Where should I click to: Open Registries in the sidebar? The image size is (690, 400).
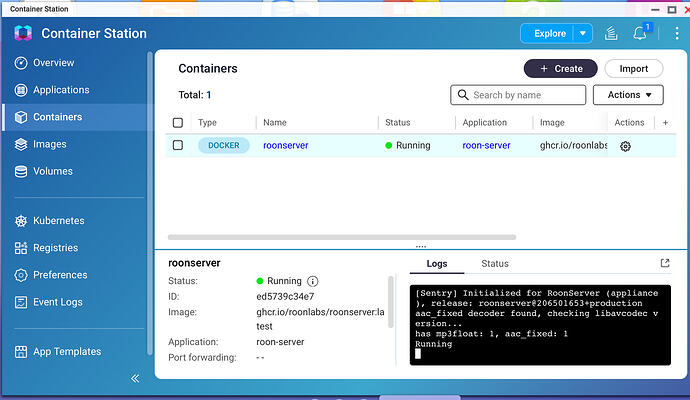click(x=46, y=248)
